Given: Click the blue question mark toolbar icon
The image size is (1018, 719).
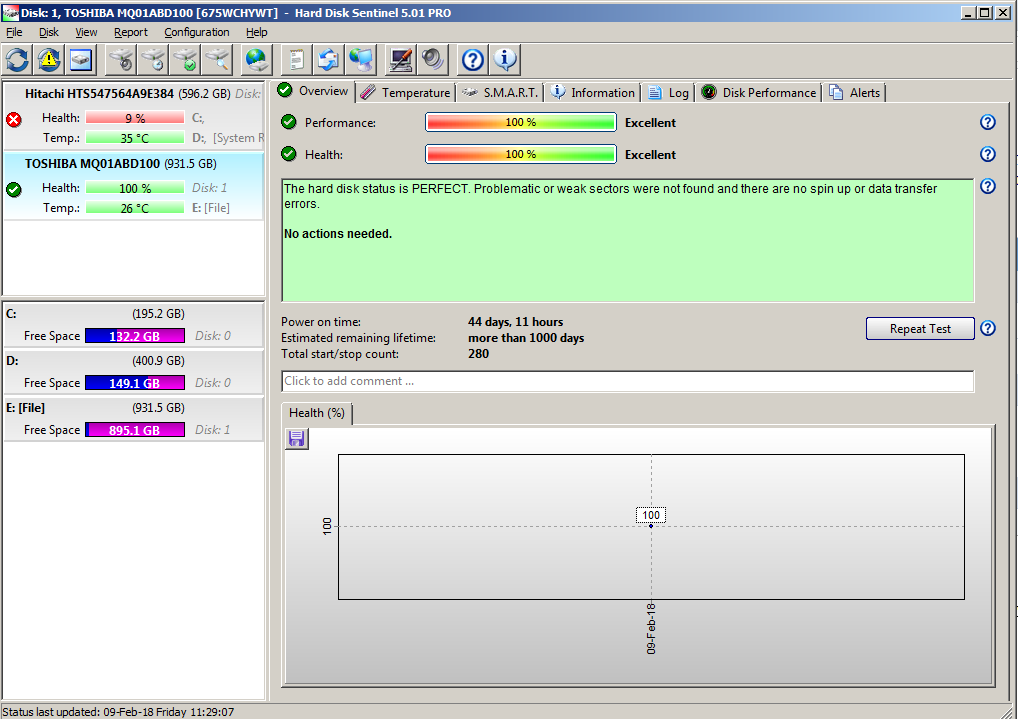Looking at the screenshot, I should pyautogui.click(x=473, y=60).
